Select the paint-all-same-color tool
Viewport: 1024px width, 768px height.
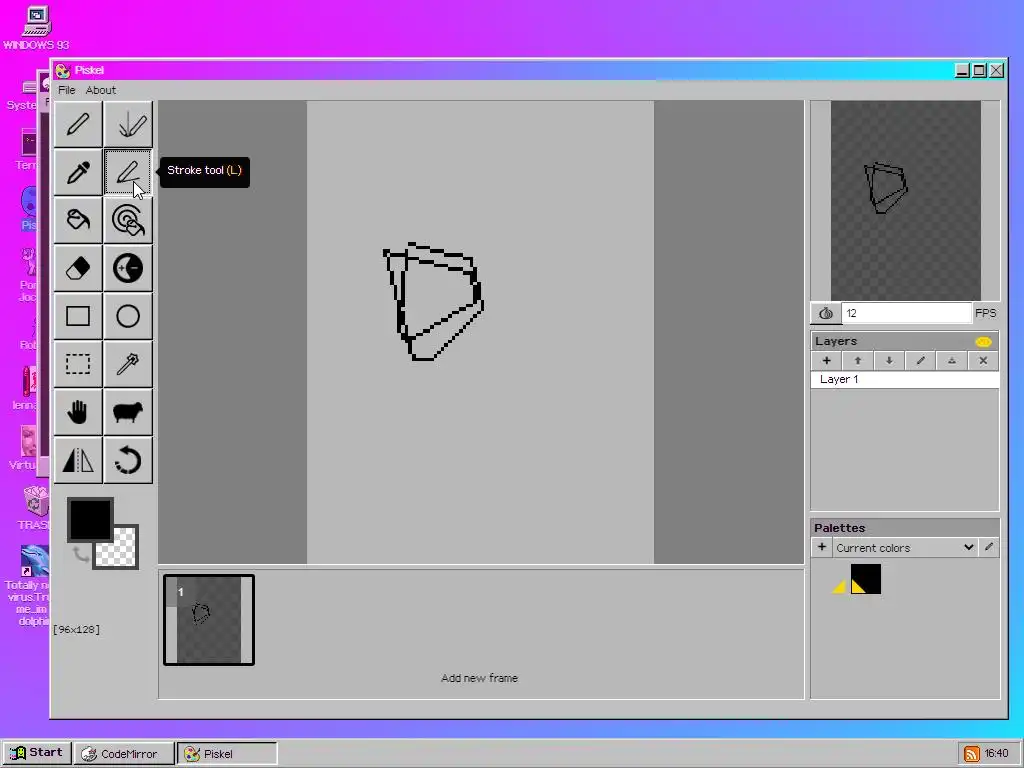click(128, 220)
